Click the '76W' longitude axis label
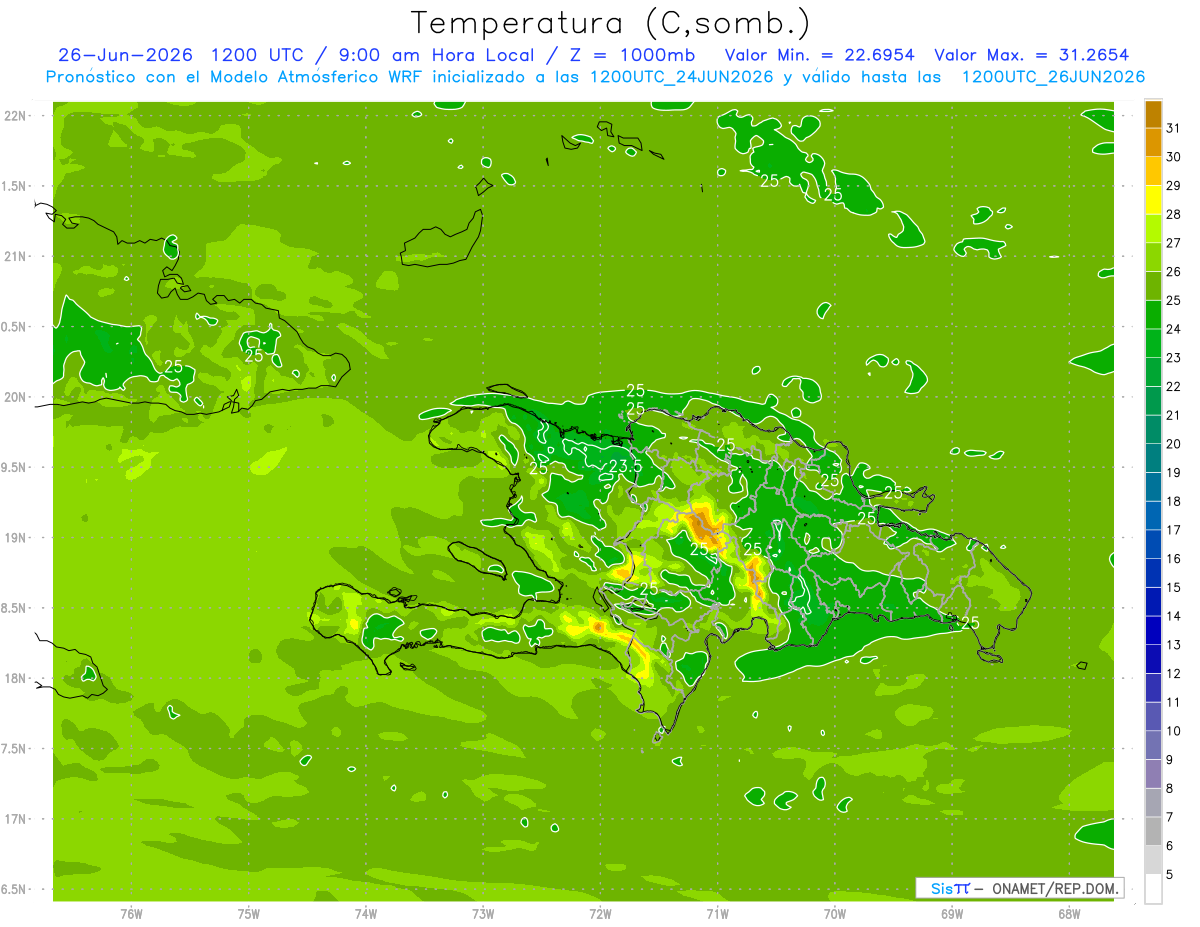 point(131,914)
